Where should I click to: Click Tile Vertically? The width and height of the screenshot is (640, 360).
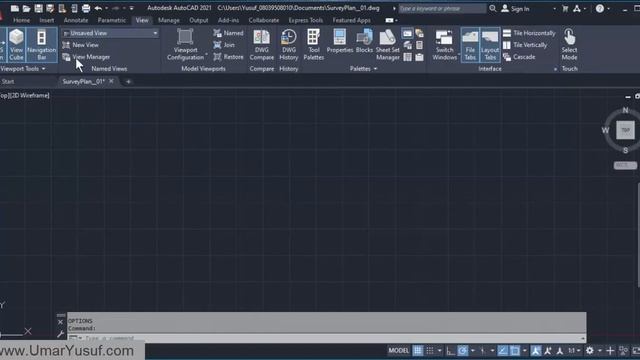click(525, 45)
